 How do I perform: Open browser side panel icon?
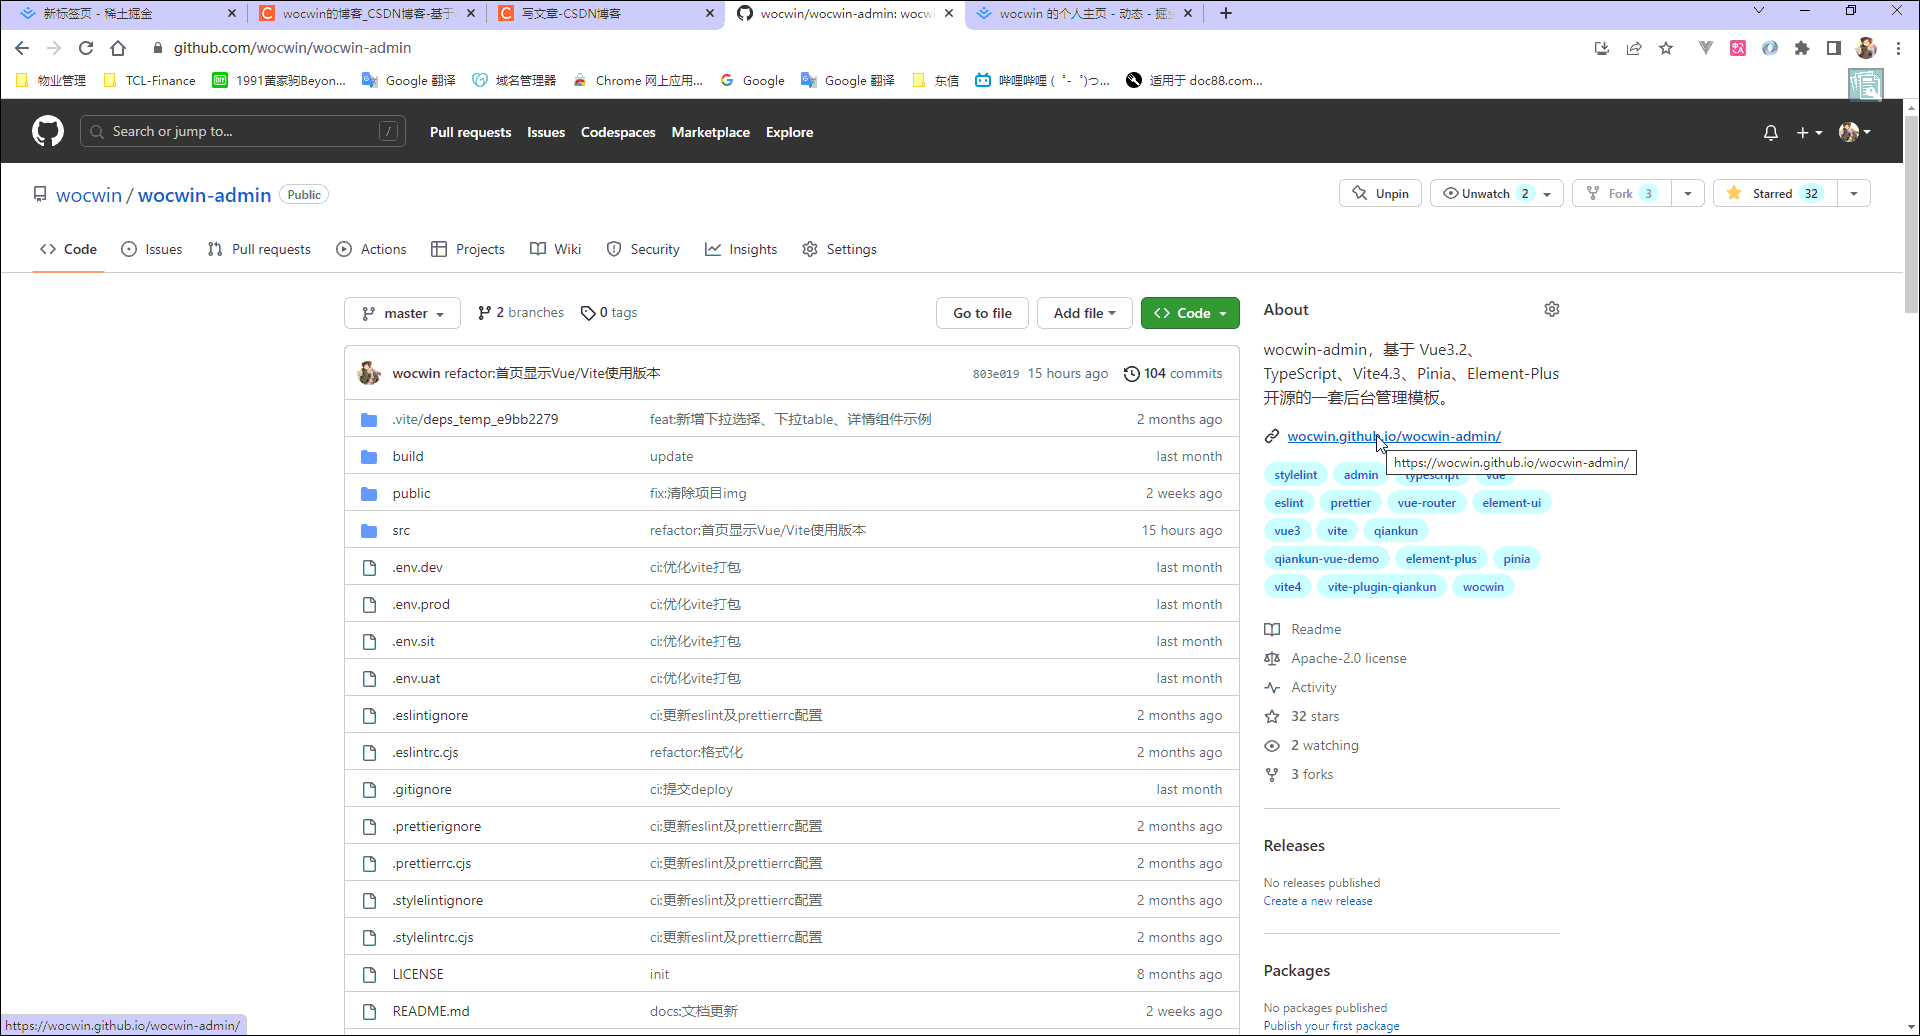click(x=1834, y=48)
